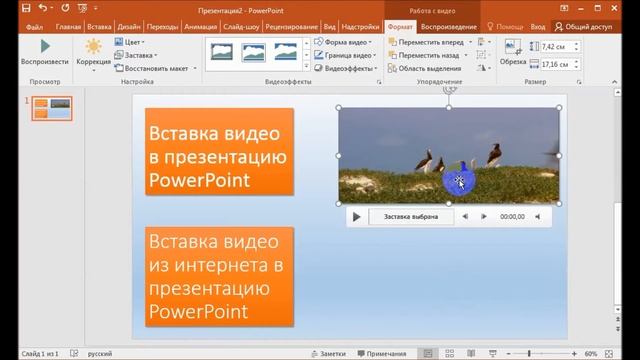Switch to the Анимация tab
The width and height of the screenshot is (640, 360).
click(200, 27)
